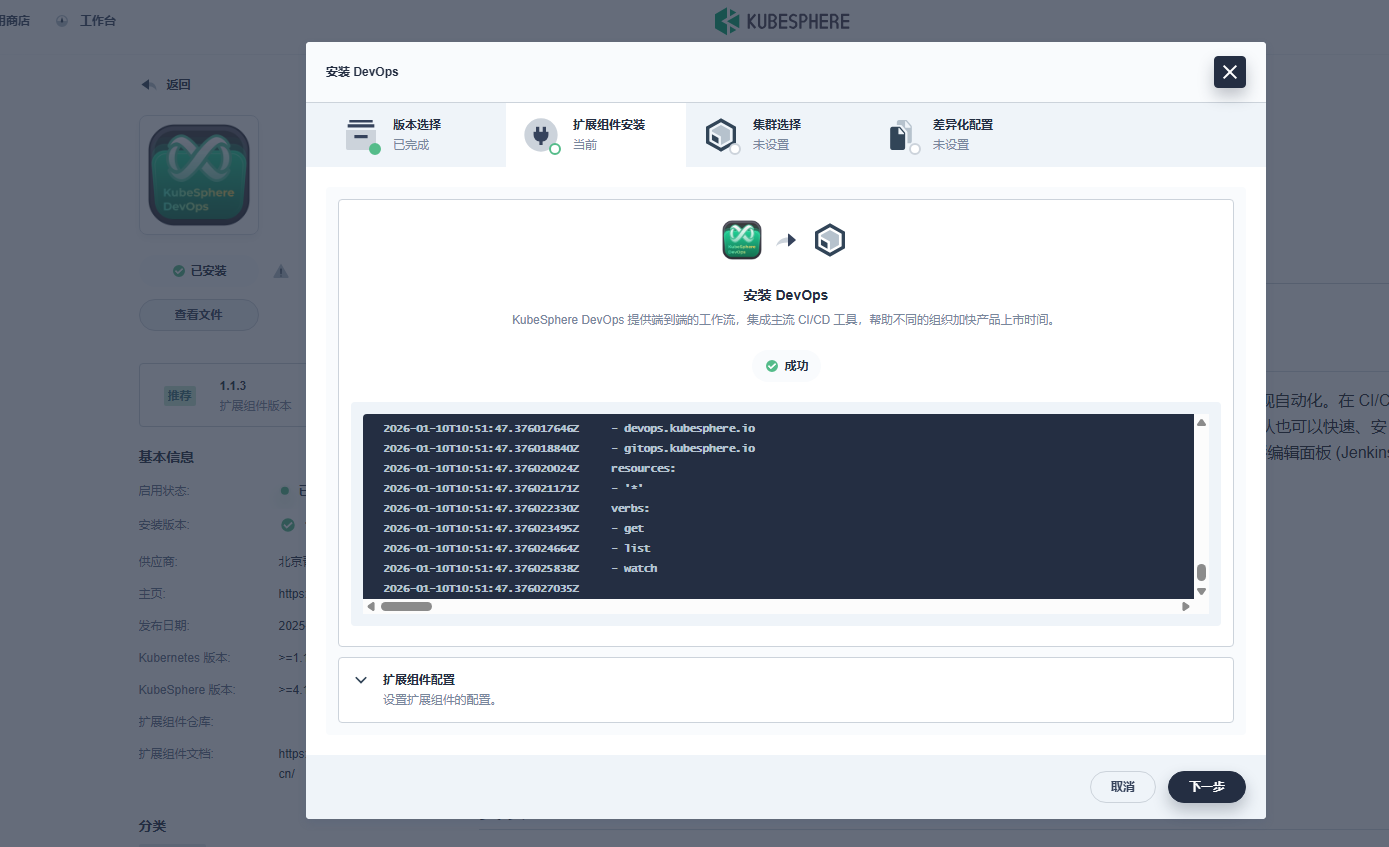
Task: Proceed with the 下一步 button
Action: click(x=1207, y=787)
